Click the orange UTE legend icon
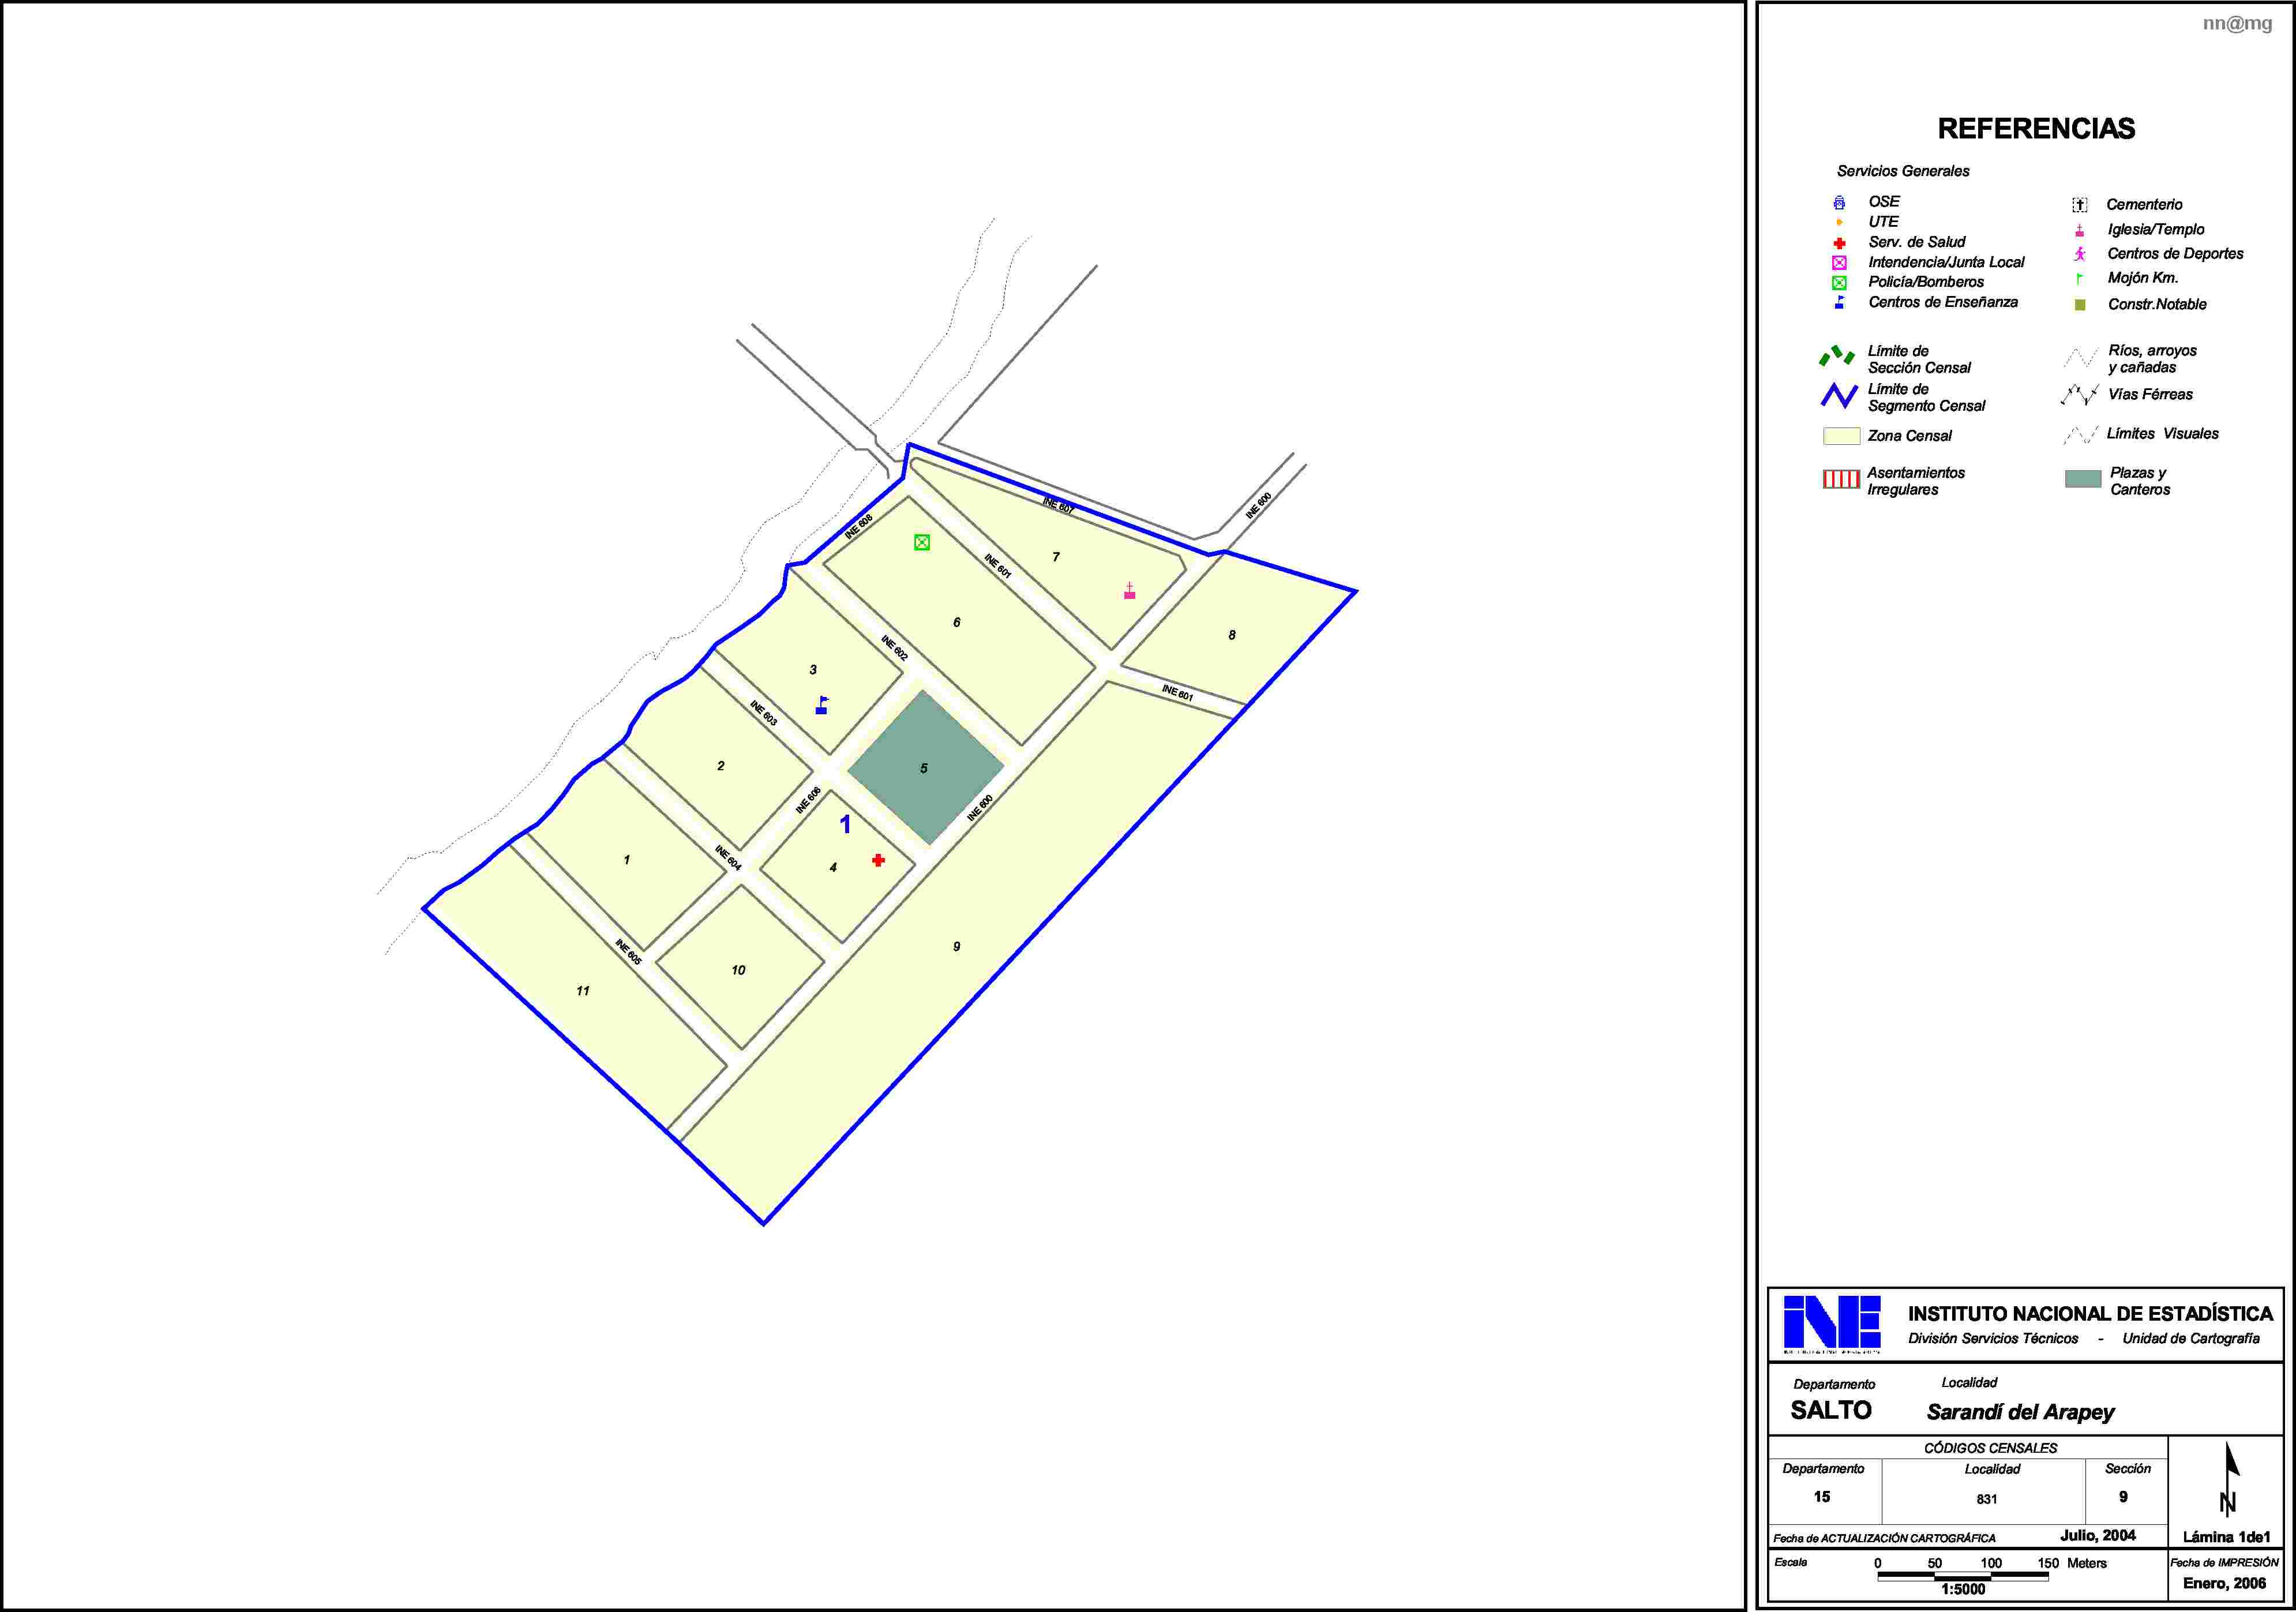The image size is (2296, 1612). (1839, 222)
